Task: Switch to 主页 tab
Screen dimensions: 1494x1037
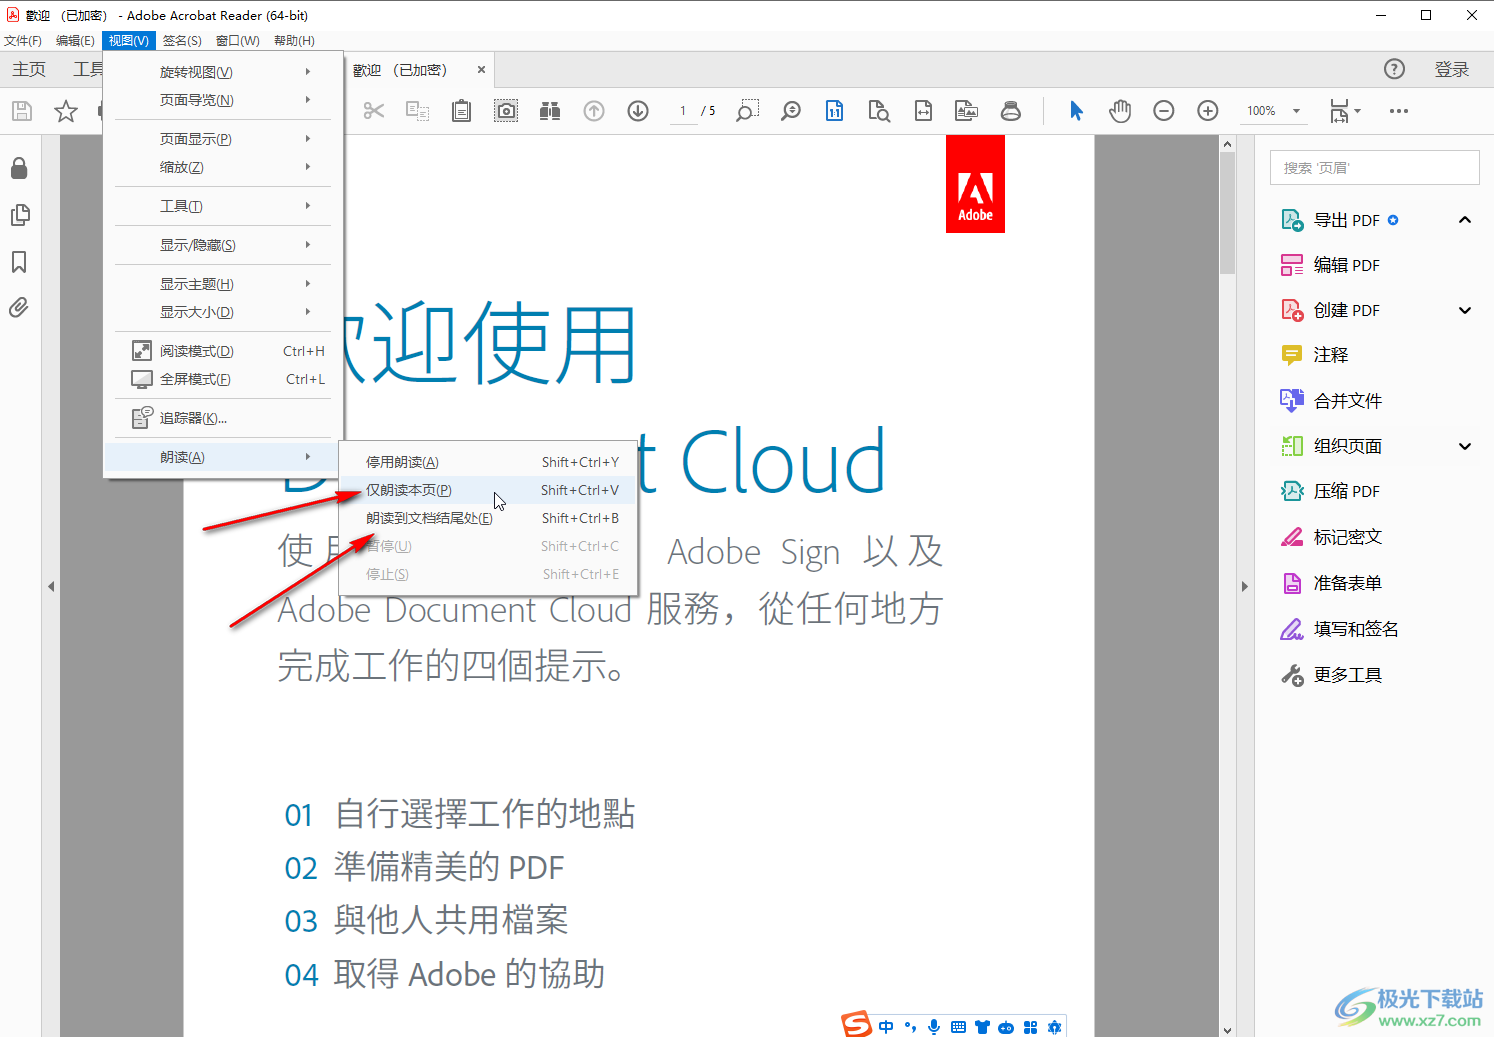Action: click(29, 69)
